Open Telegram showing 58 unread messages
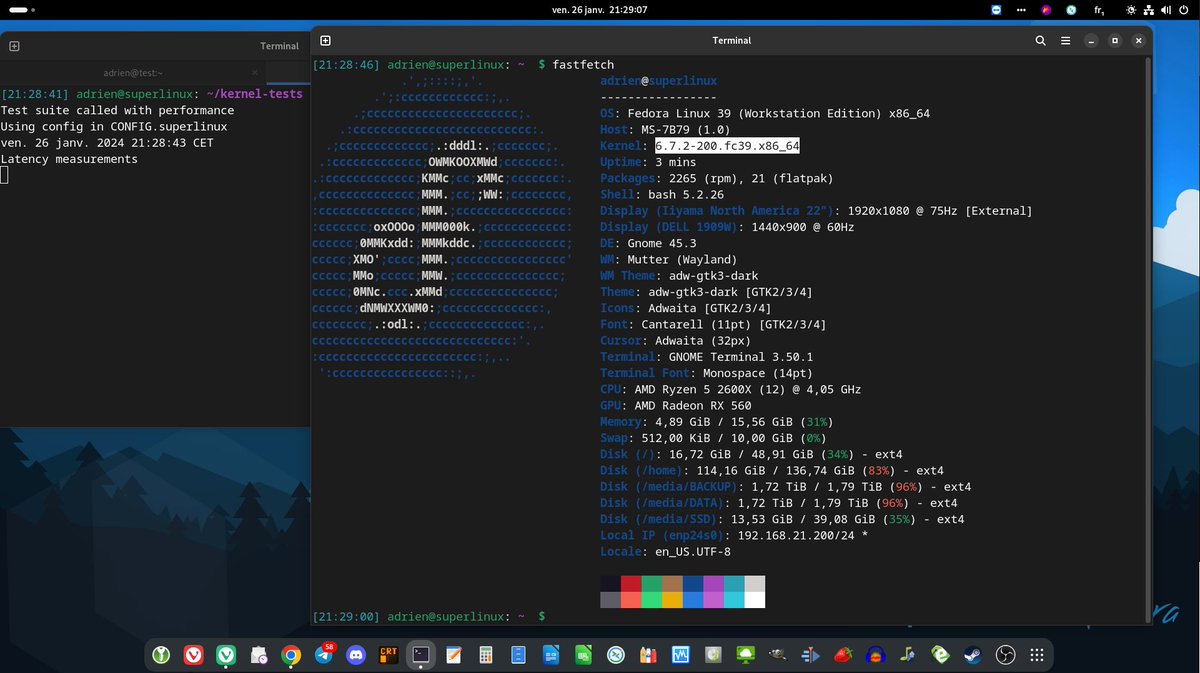The height and width of the screenshot is (673, 1200). tap(322, 655)
